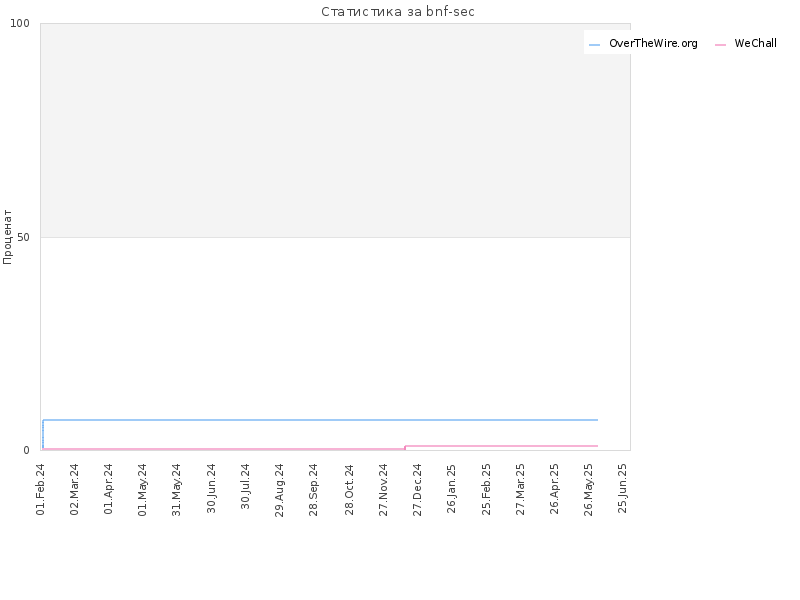Click the chart title Статистика за bnf-sec
The width and height of the screenshot is (800, 600).
398,11
